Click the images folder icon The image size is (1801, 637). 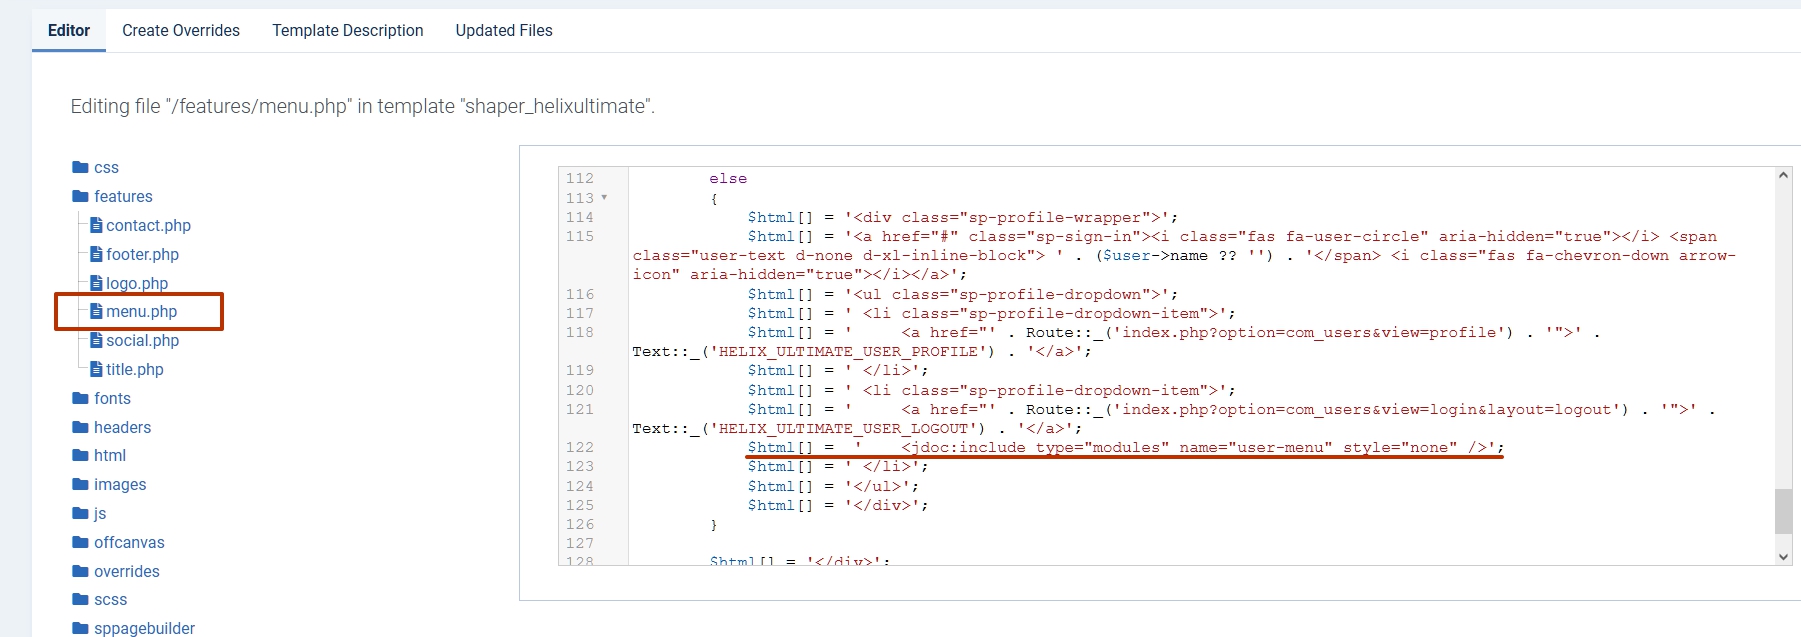(80, 484)
